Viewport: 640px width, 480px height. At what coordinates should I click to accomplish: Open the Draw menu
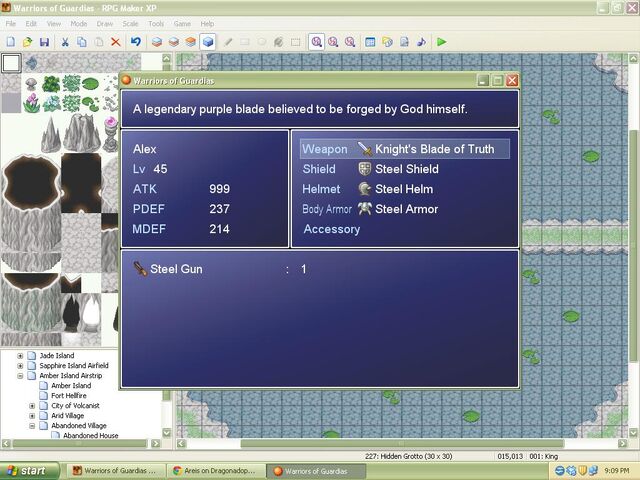tap(104, 24)
